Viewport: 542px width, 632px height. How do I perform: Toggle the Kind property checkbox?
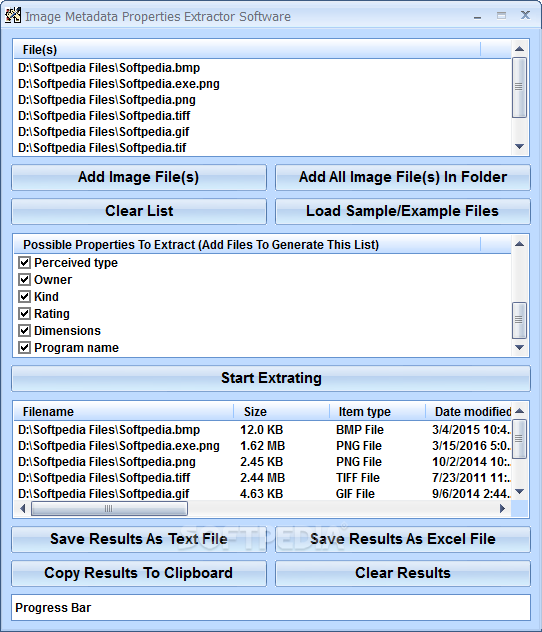point(25,297)
